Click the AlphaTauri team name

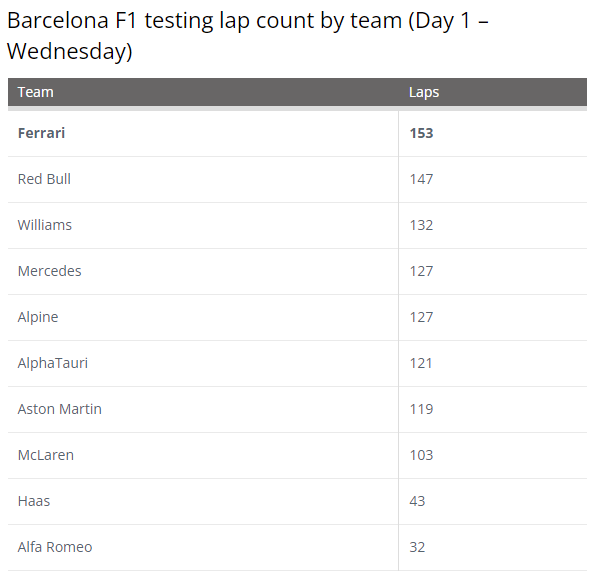[53, 363]
